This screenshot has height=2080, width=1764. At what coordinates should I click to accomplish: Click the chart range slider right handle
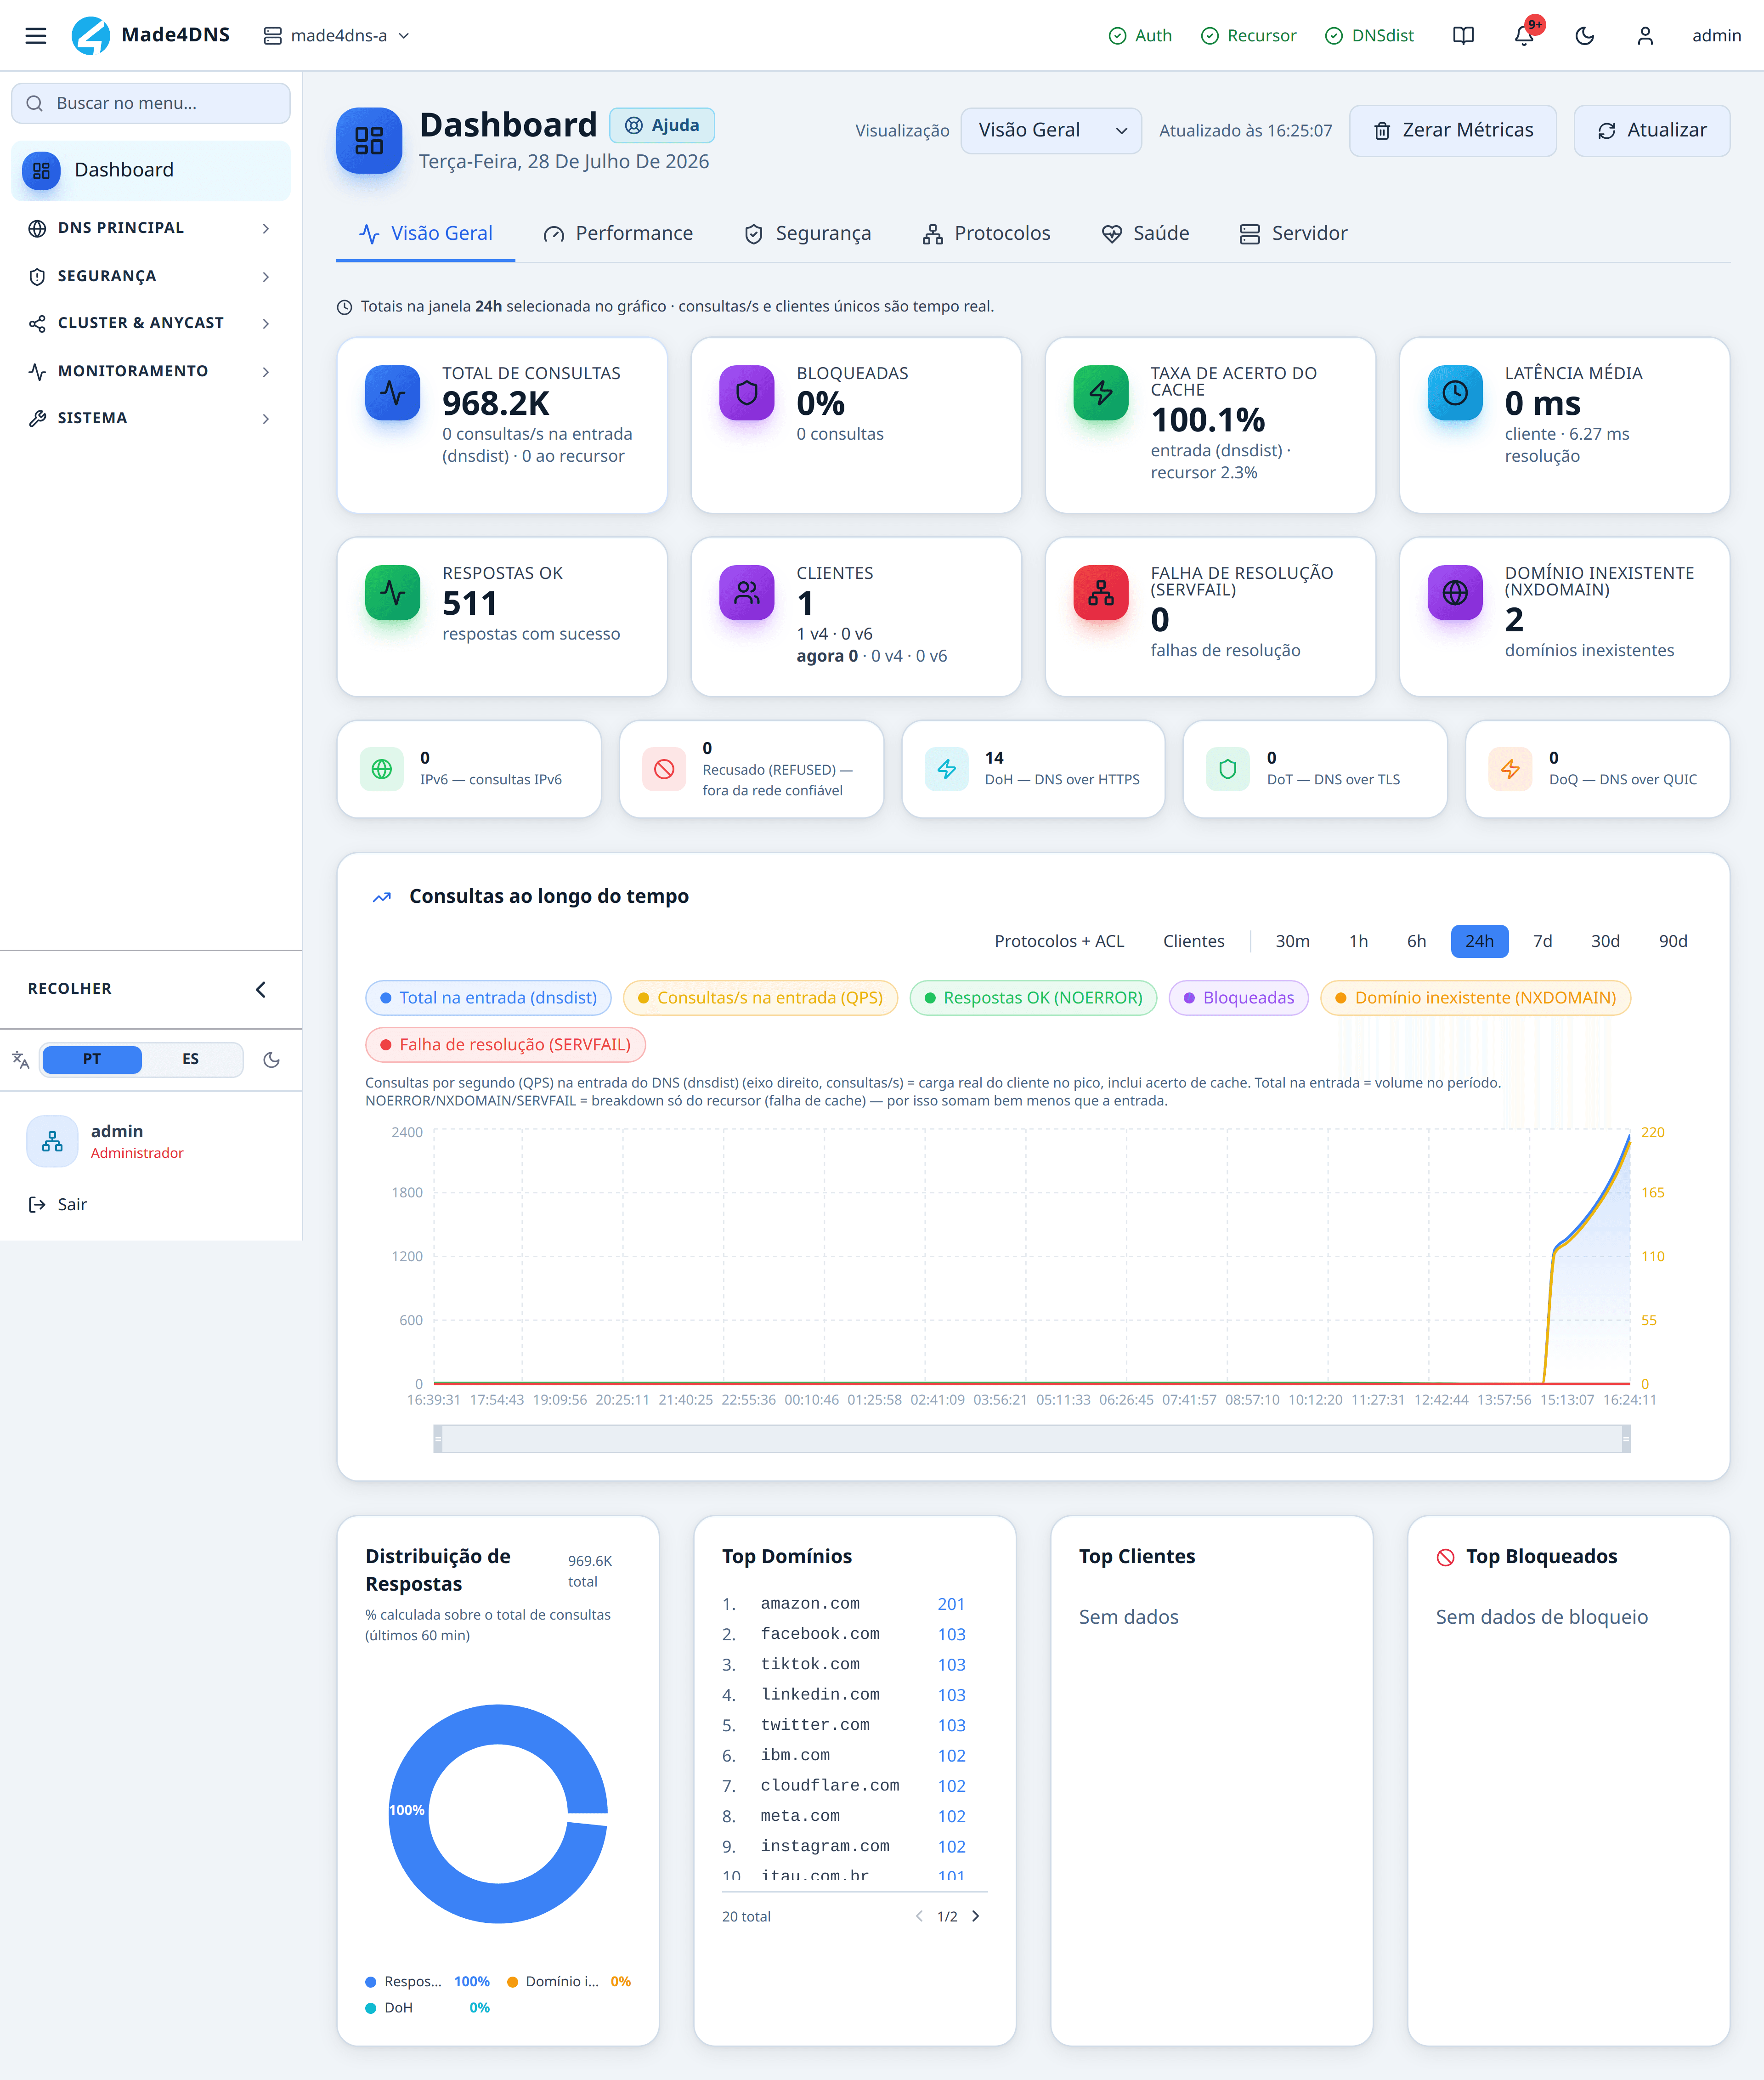tap(1626, 1439)
